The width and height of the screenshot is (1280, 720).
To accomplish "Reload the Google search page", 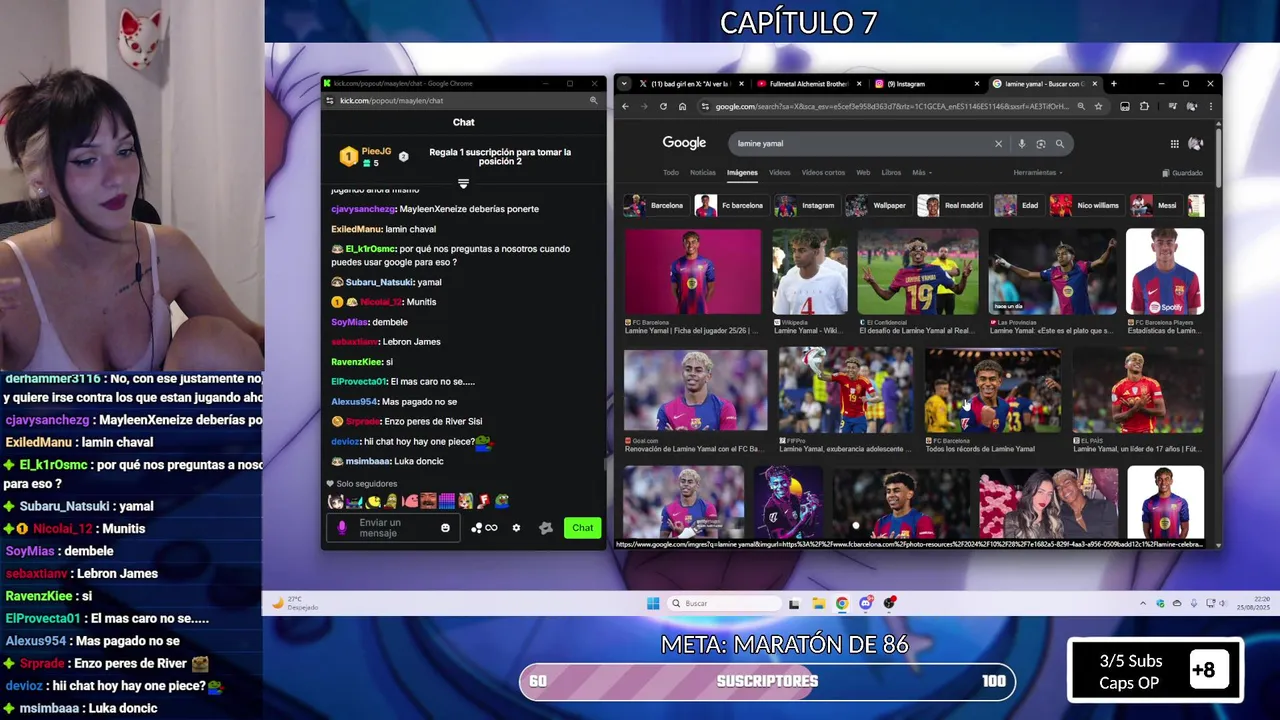I will [x=662, y=106].
